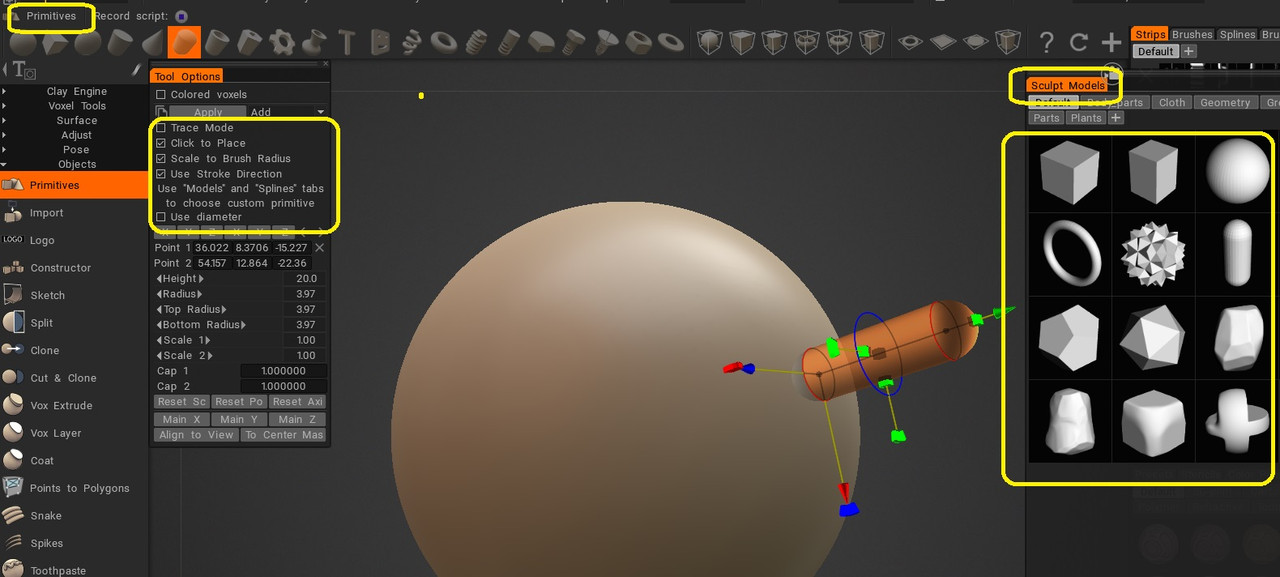Expand the Adjust tools group
This screenshot has width=1280, height=577.
[76, 135]
